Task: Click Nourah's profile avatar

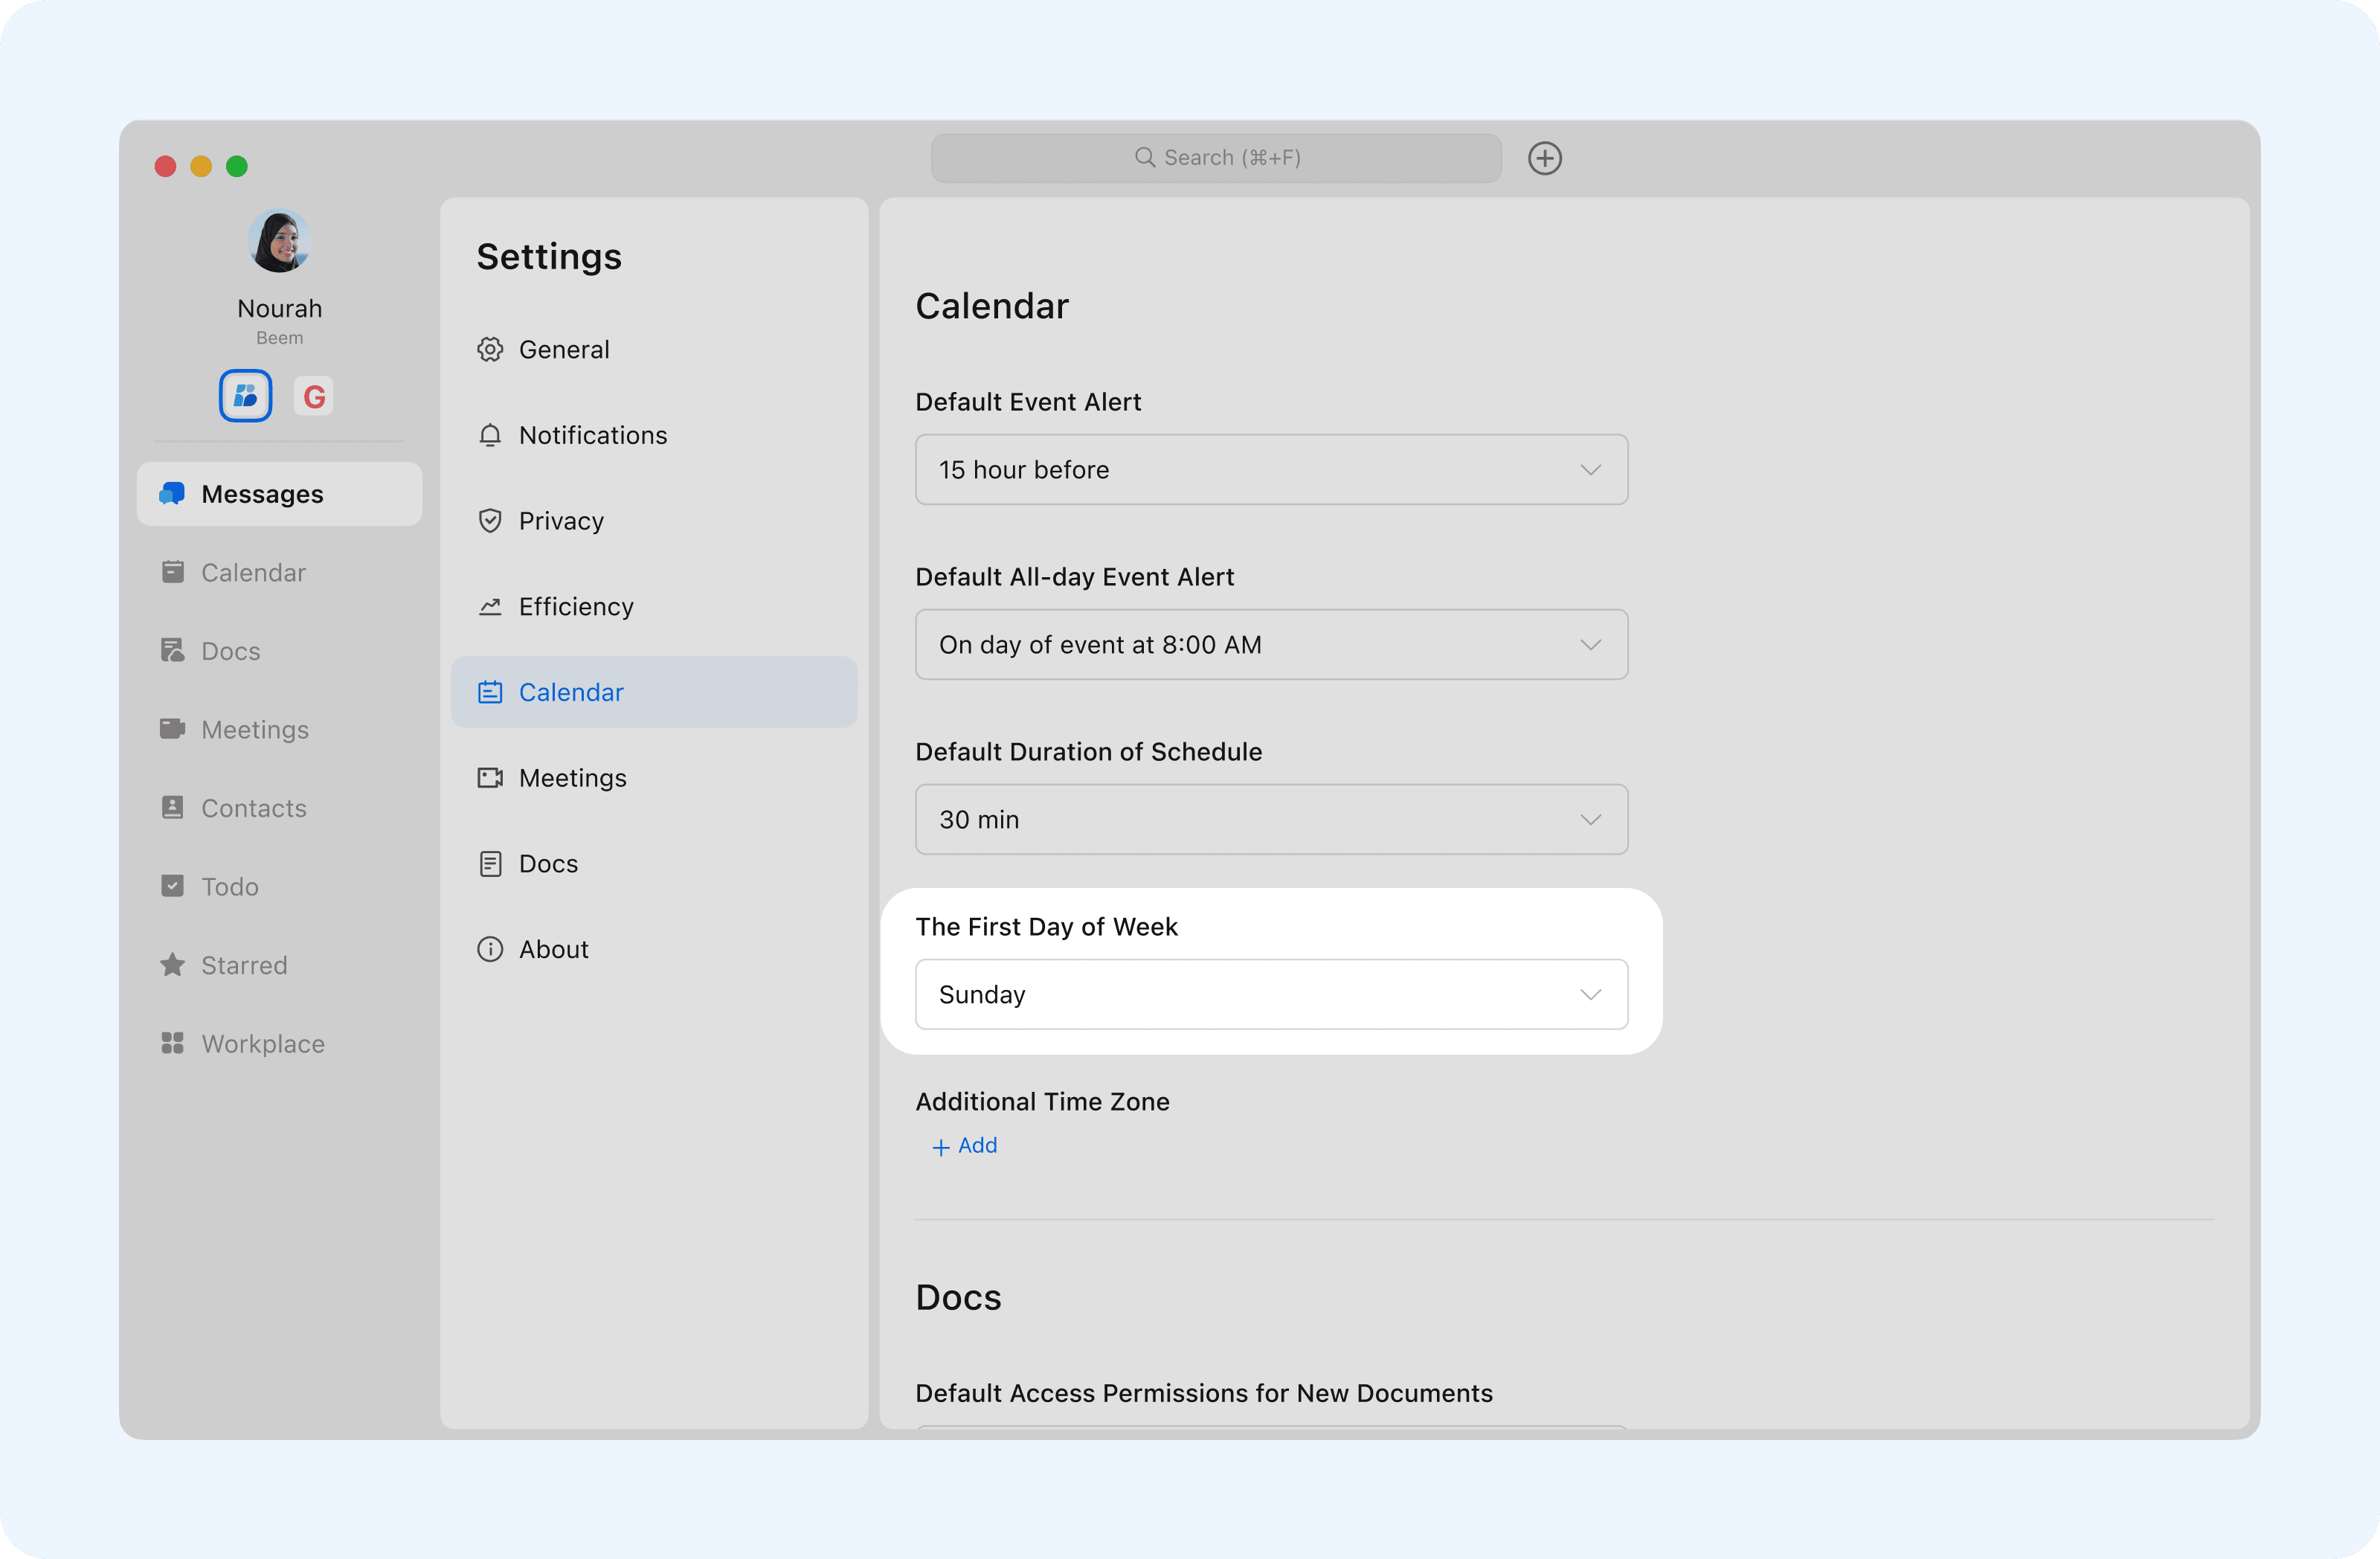Action: [x=279, y=241]
